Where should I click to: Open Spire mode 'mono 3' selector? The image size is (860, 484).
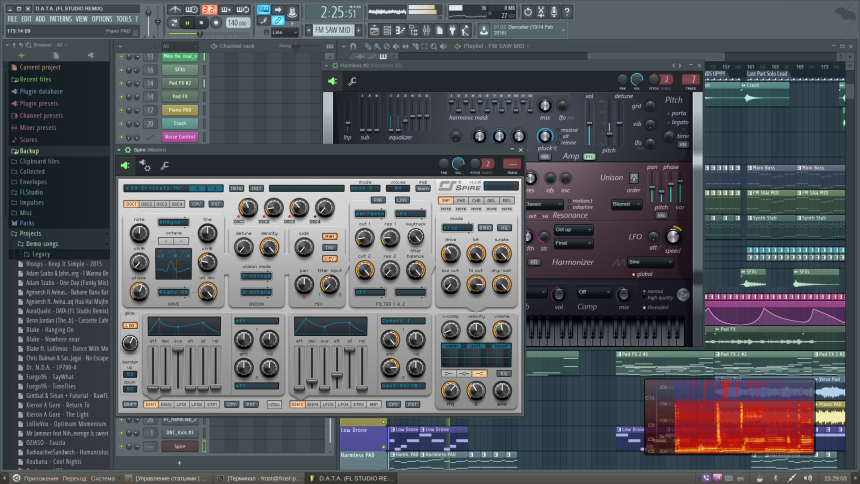coord(365,189)
